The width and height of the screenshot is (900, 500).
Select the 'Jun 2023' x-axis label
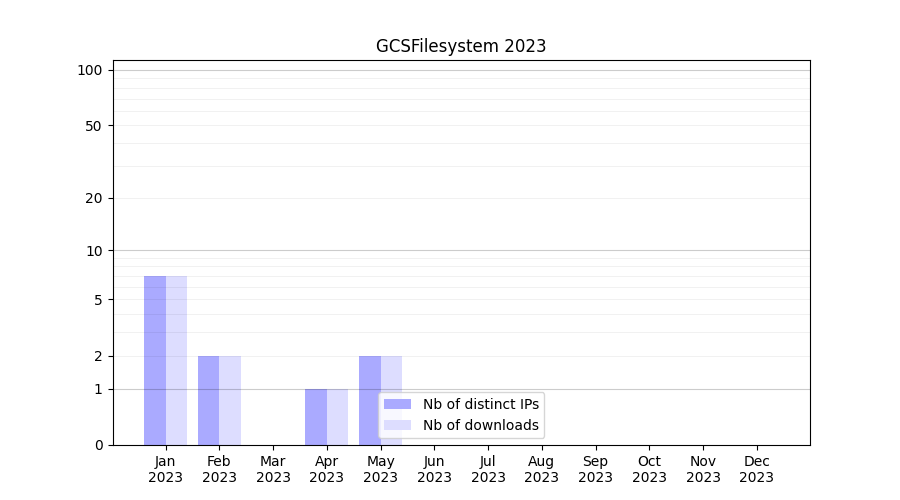point(434,469)
